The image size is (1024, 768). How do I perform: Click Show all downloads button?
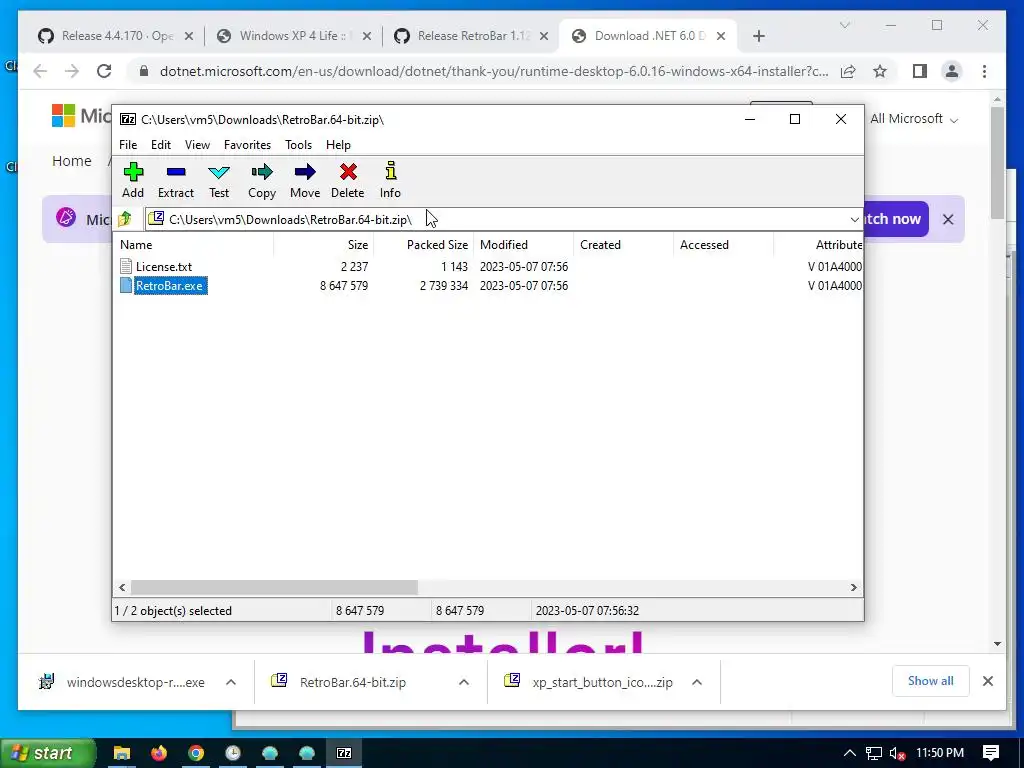[x=930, y=681]
